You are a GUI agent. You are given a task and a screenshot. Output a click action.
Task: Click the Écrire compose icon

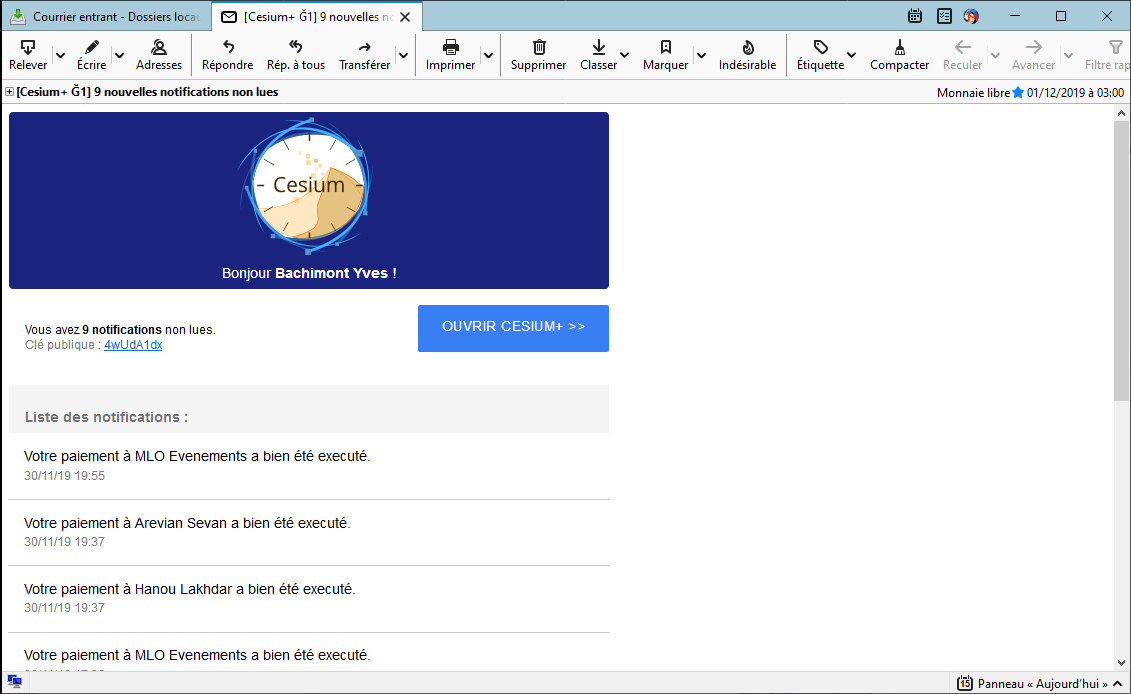92,48
